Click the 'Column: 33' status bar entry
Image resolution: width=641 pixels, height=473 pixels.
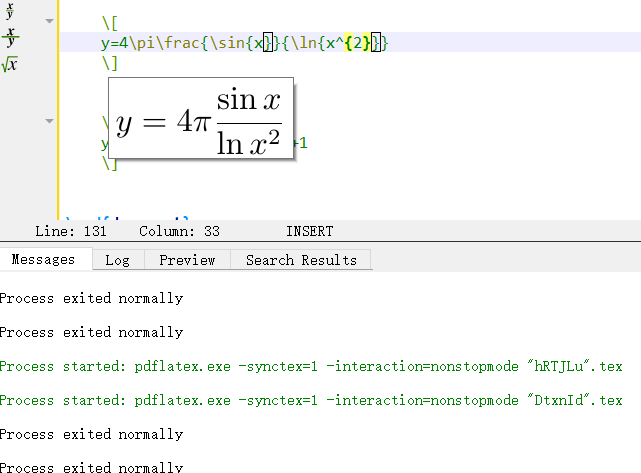point(179,231)
